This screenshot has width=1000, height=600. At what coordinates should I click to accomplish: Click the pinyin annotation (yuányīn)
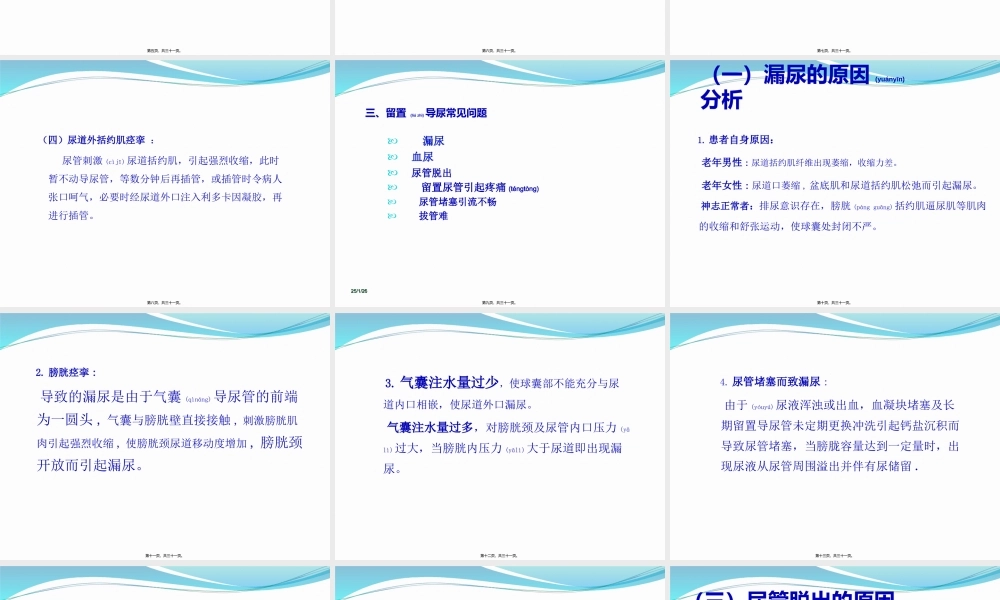click(x=889, y=79)
